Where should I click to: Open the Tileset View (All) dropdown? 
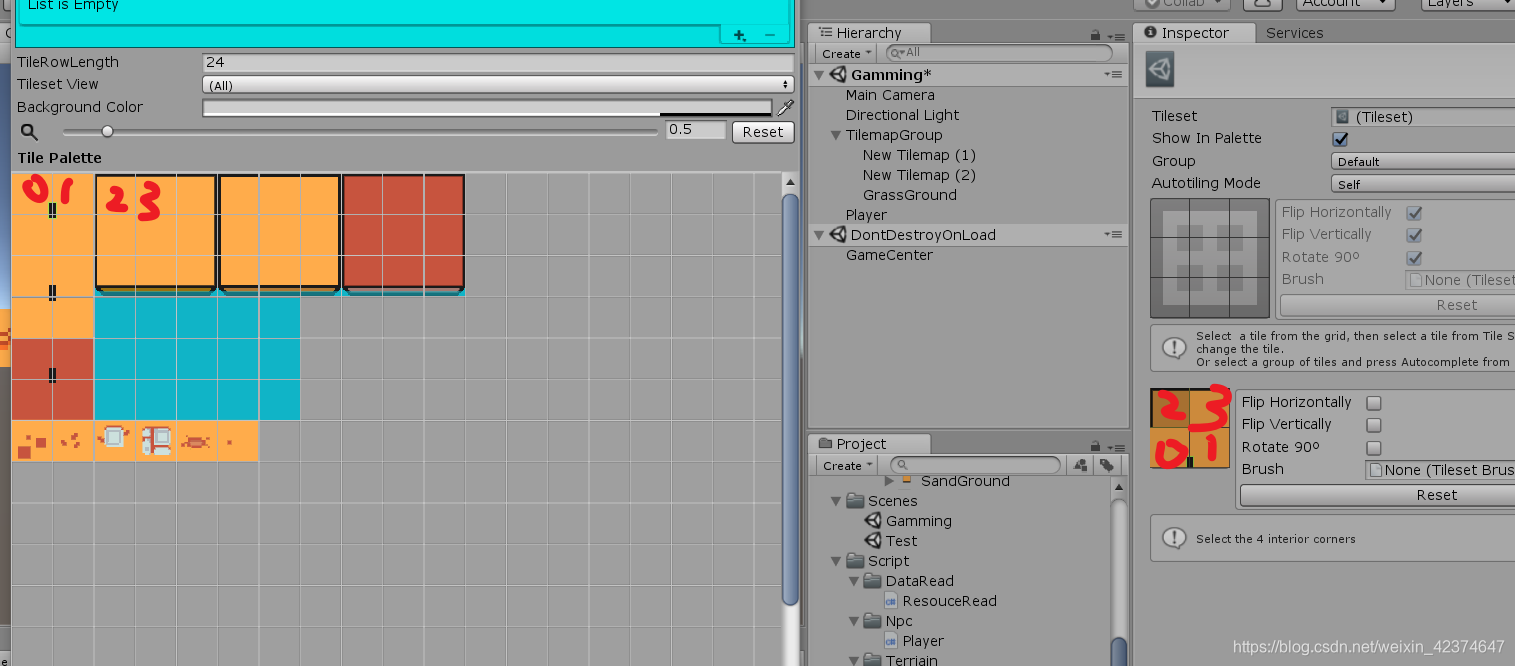(497, 85)
